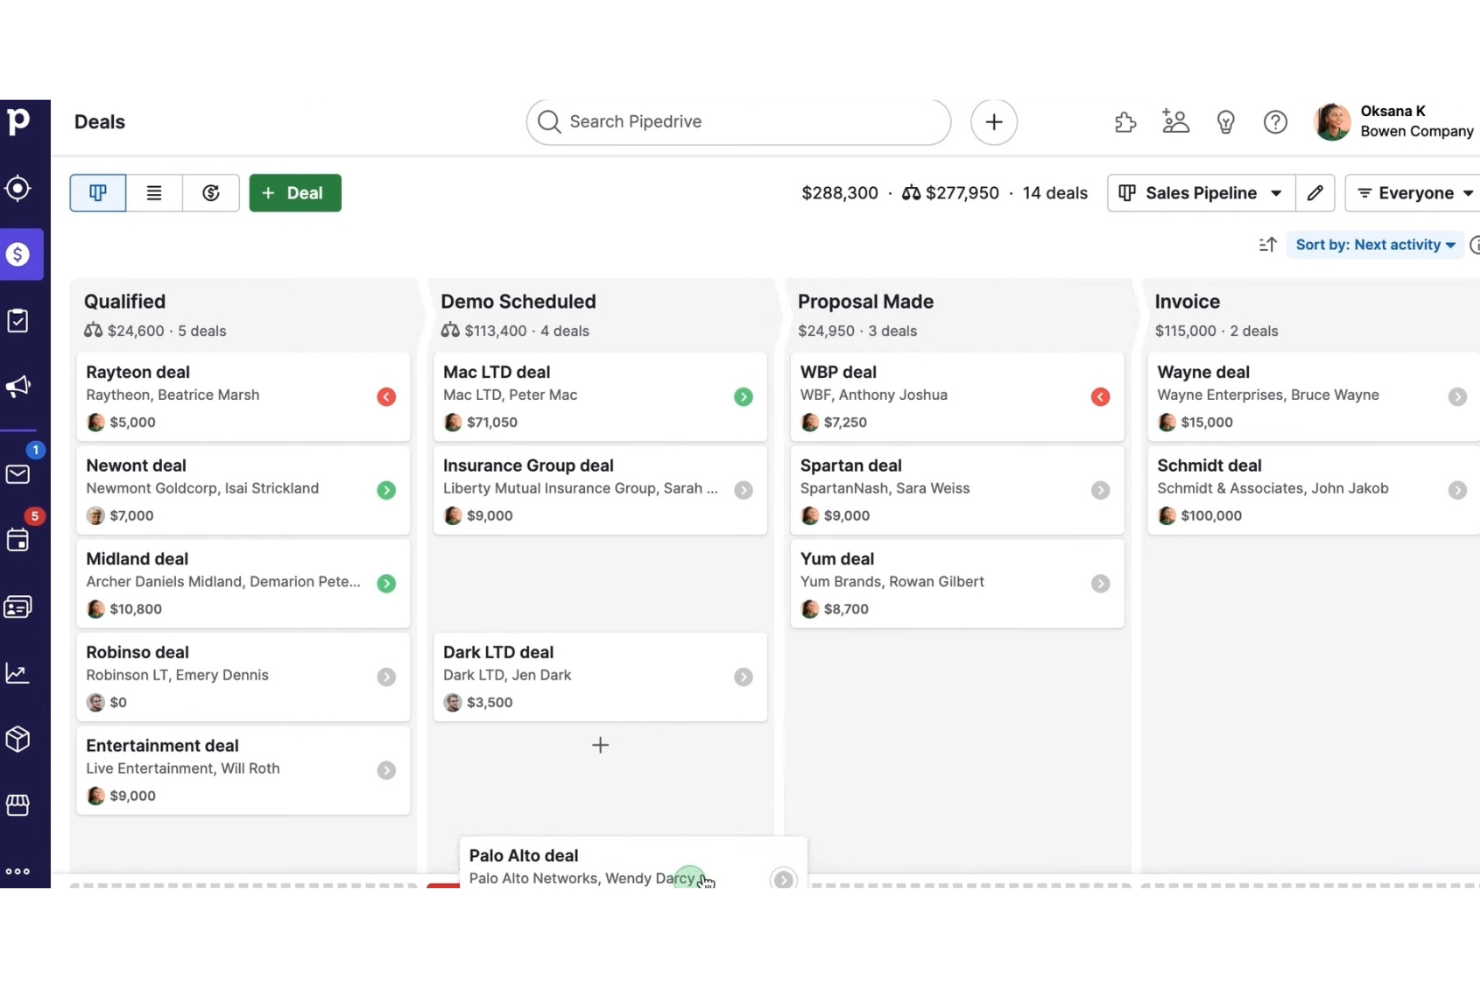Open Oksana K account menu
The height and width of the screenshot is (987, 1480).
tap(1395, 121)
